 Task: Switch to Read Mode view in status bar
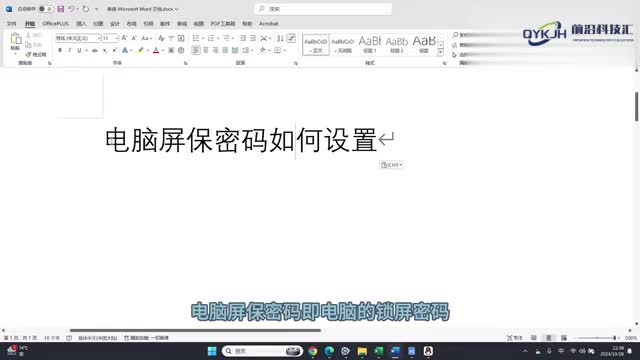(x=533, y=338)
